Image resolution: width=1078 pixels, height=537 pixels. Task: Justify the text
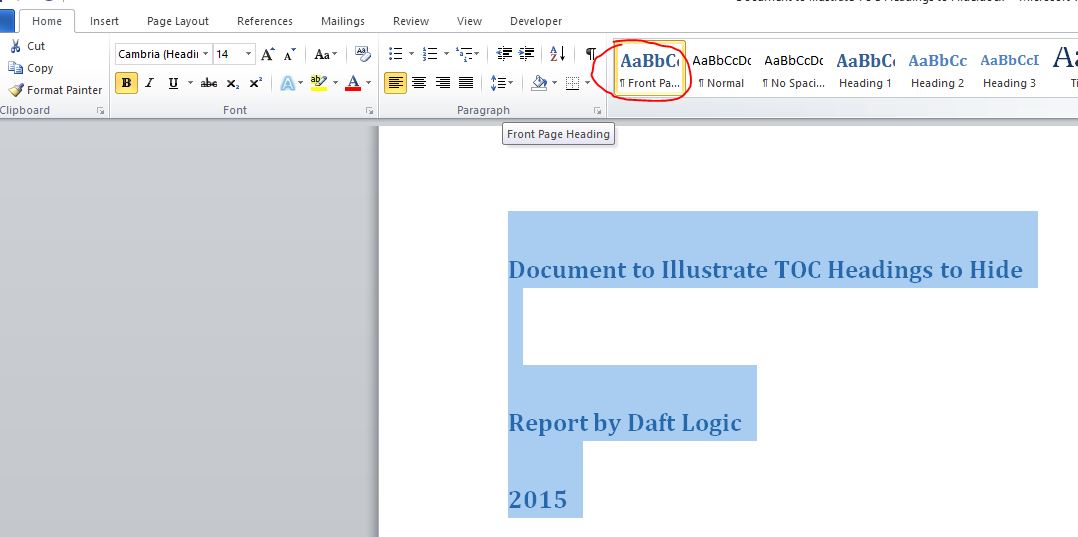pyautogui.click(x=466, y=83)
